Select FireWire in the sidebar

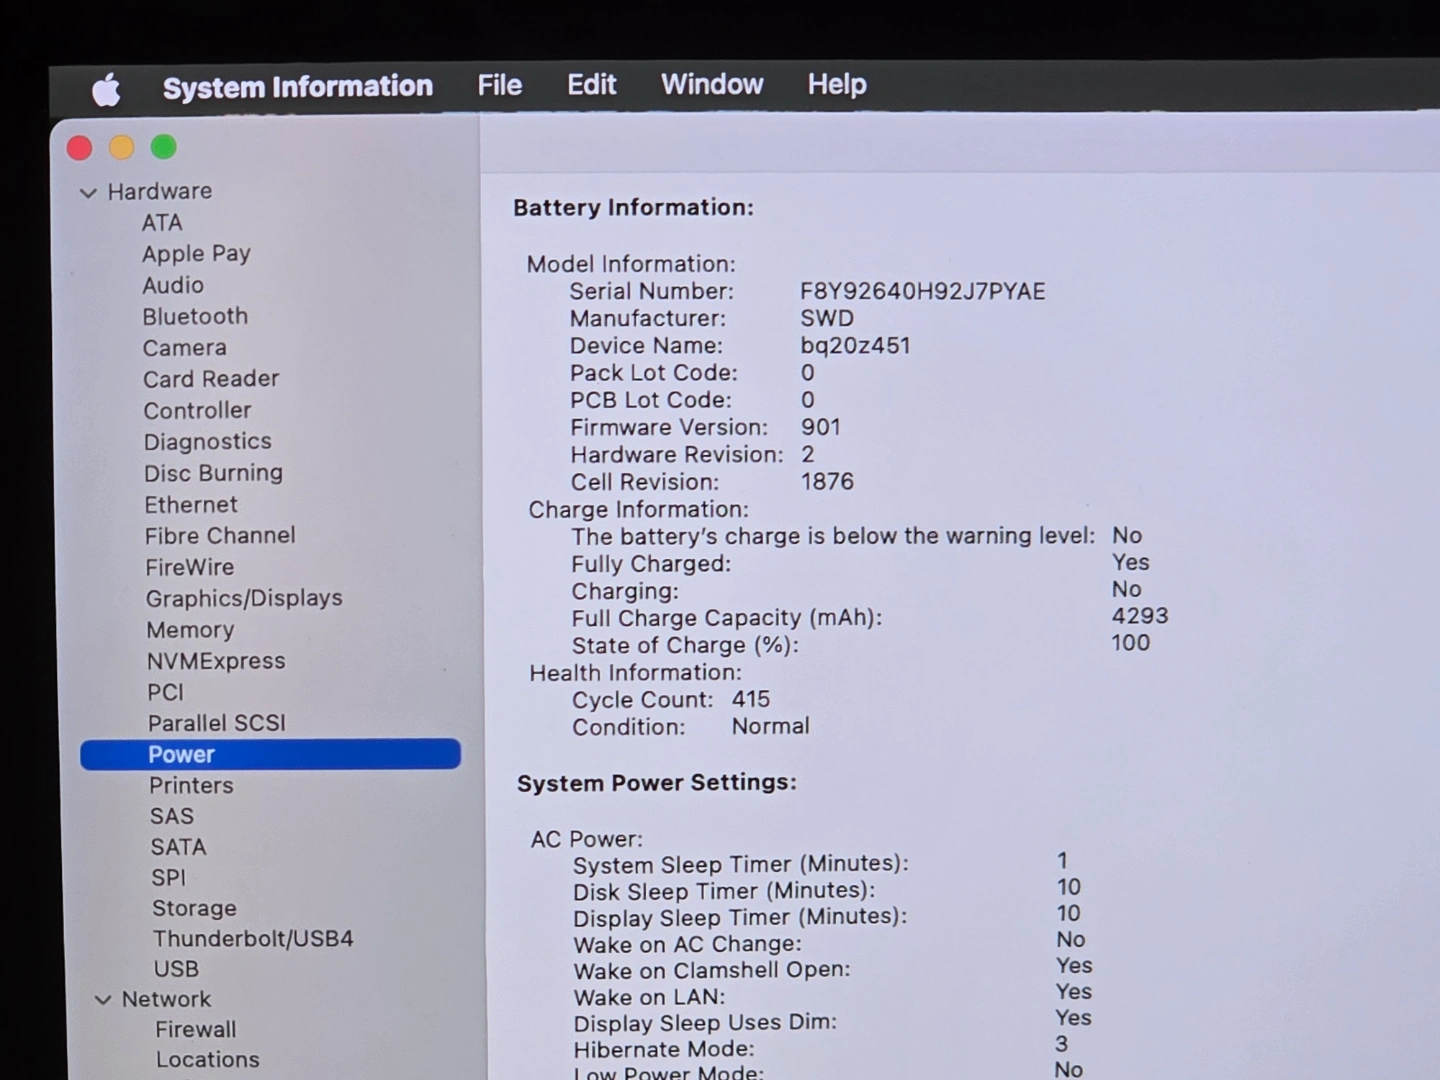click(x=189, y=567)
